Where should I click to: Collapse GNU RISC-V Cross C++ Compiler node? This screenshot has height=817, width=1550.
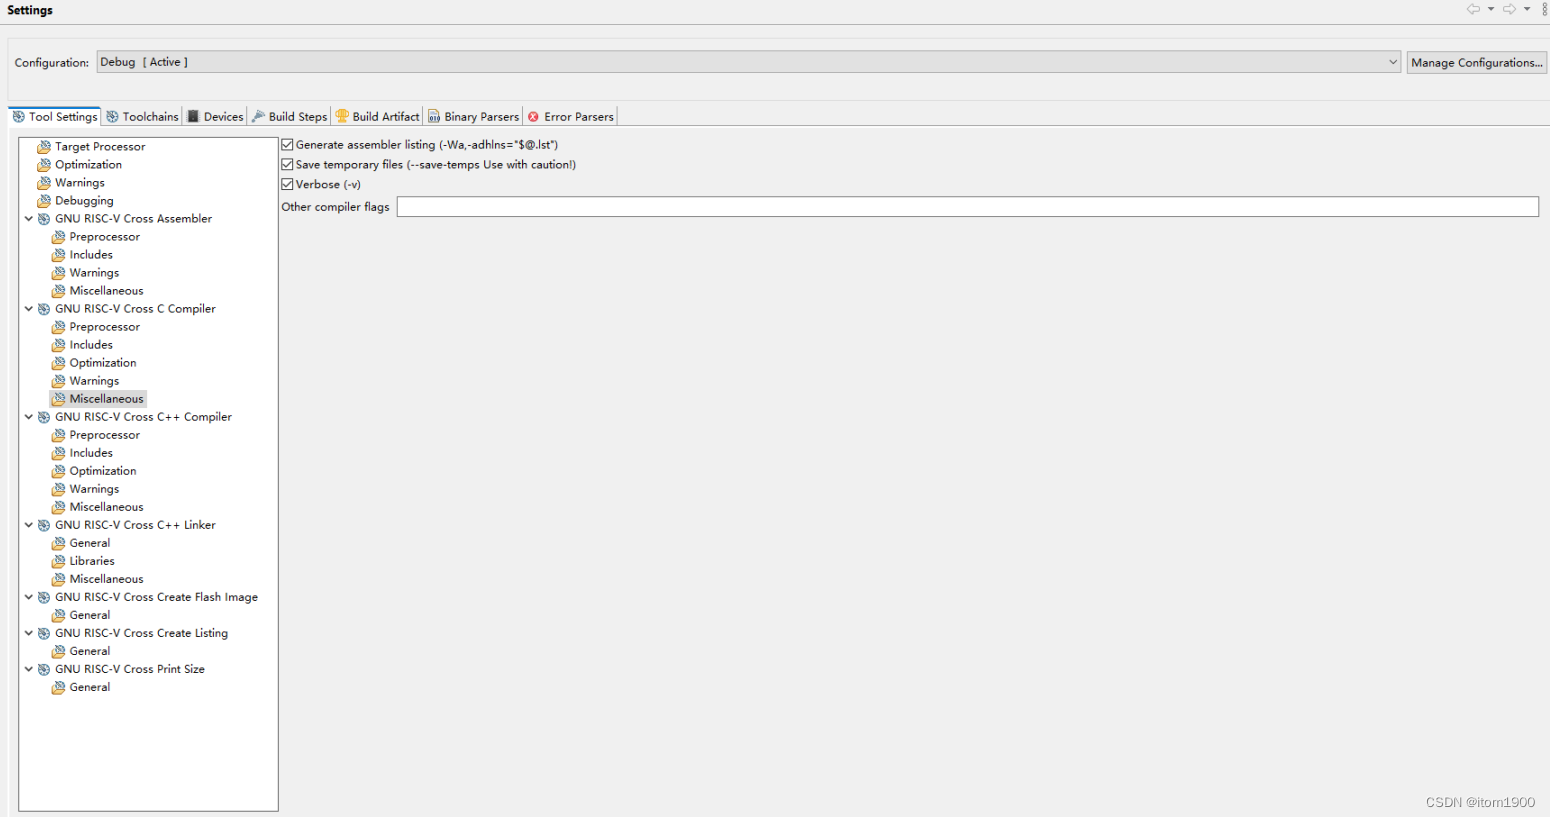29,417
